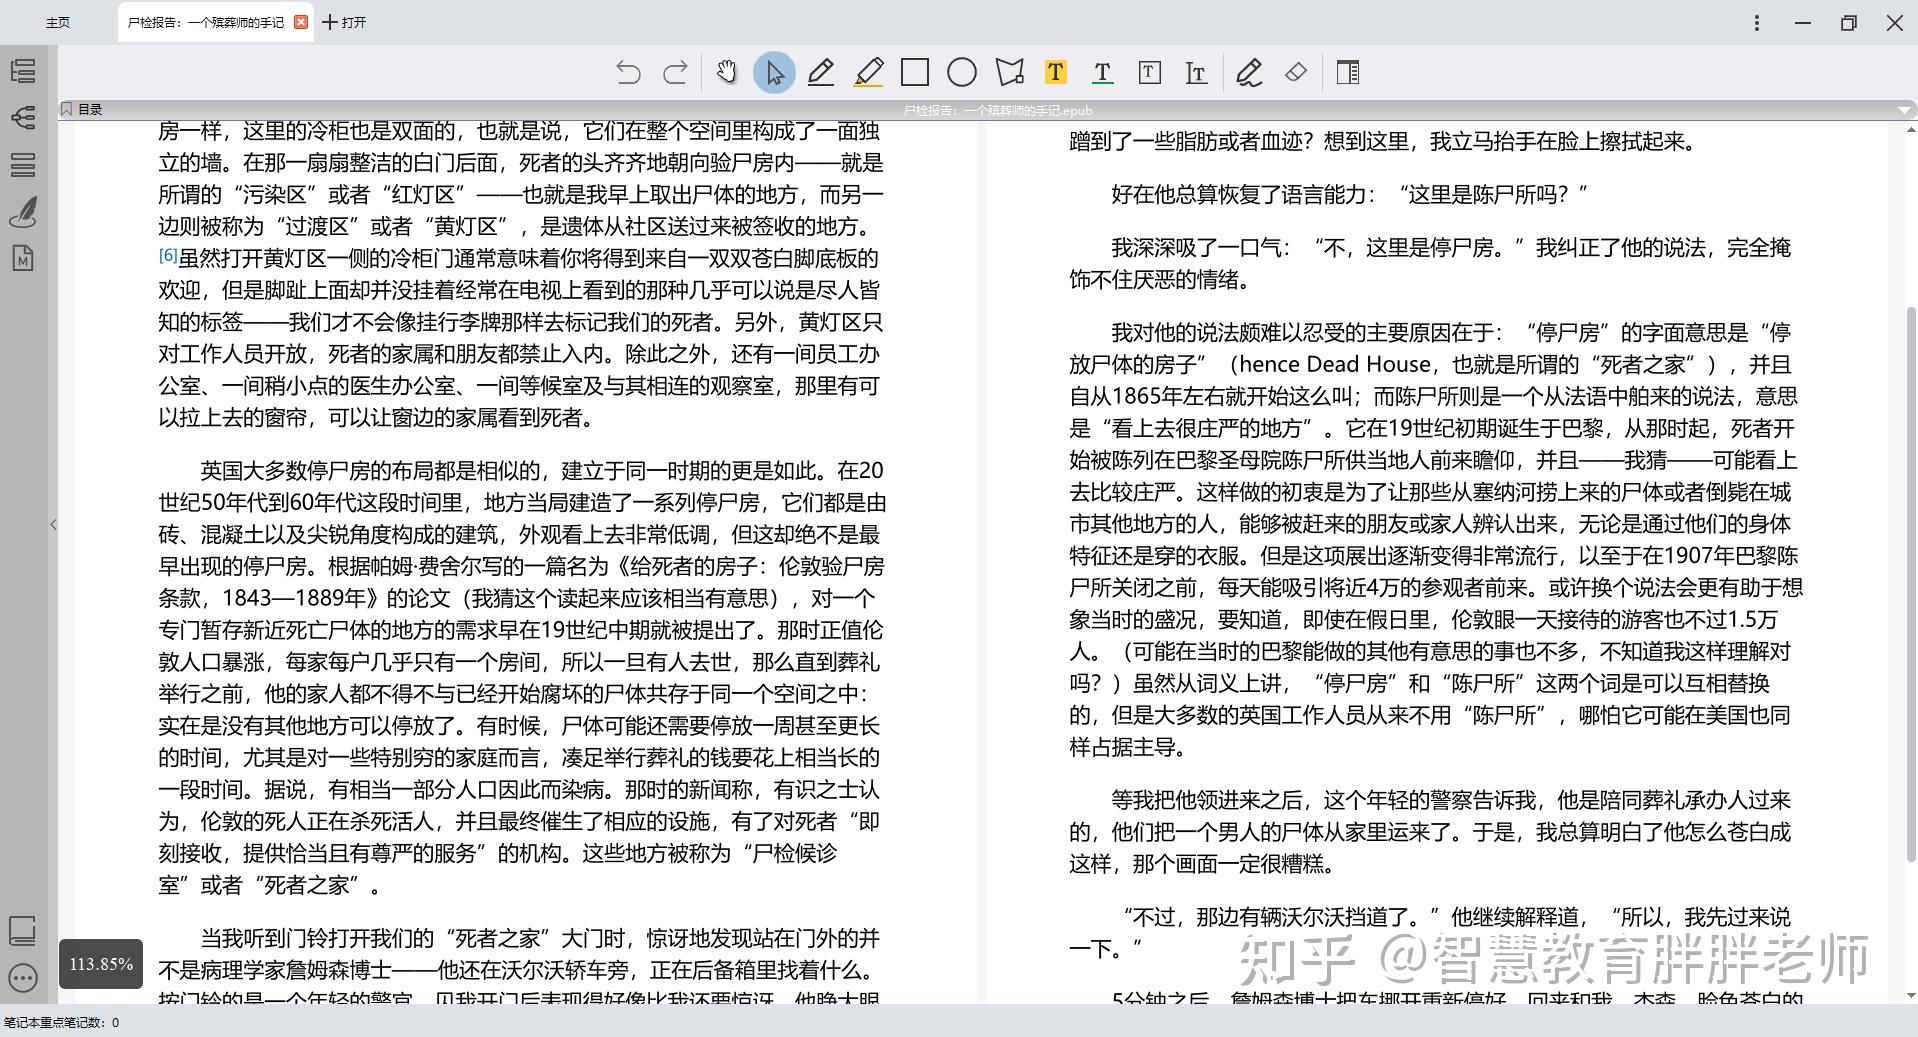Screen dimensions: 1918x1037
Task: Pick the circle annotation tool
Action: [962, 72]
